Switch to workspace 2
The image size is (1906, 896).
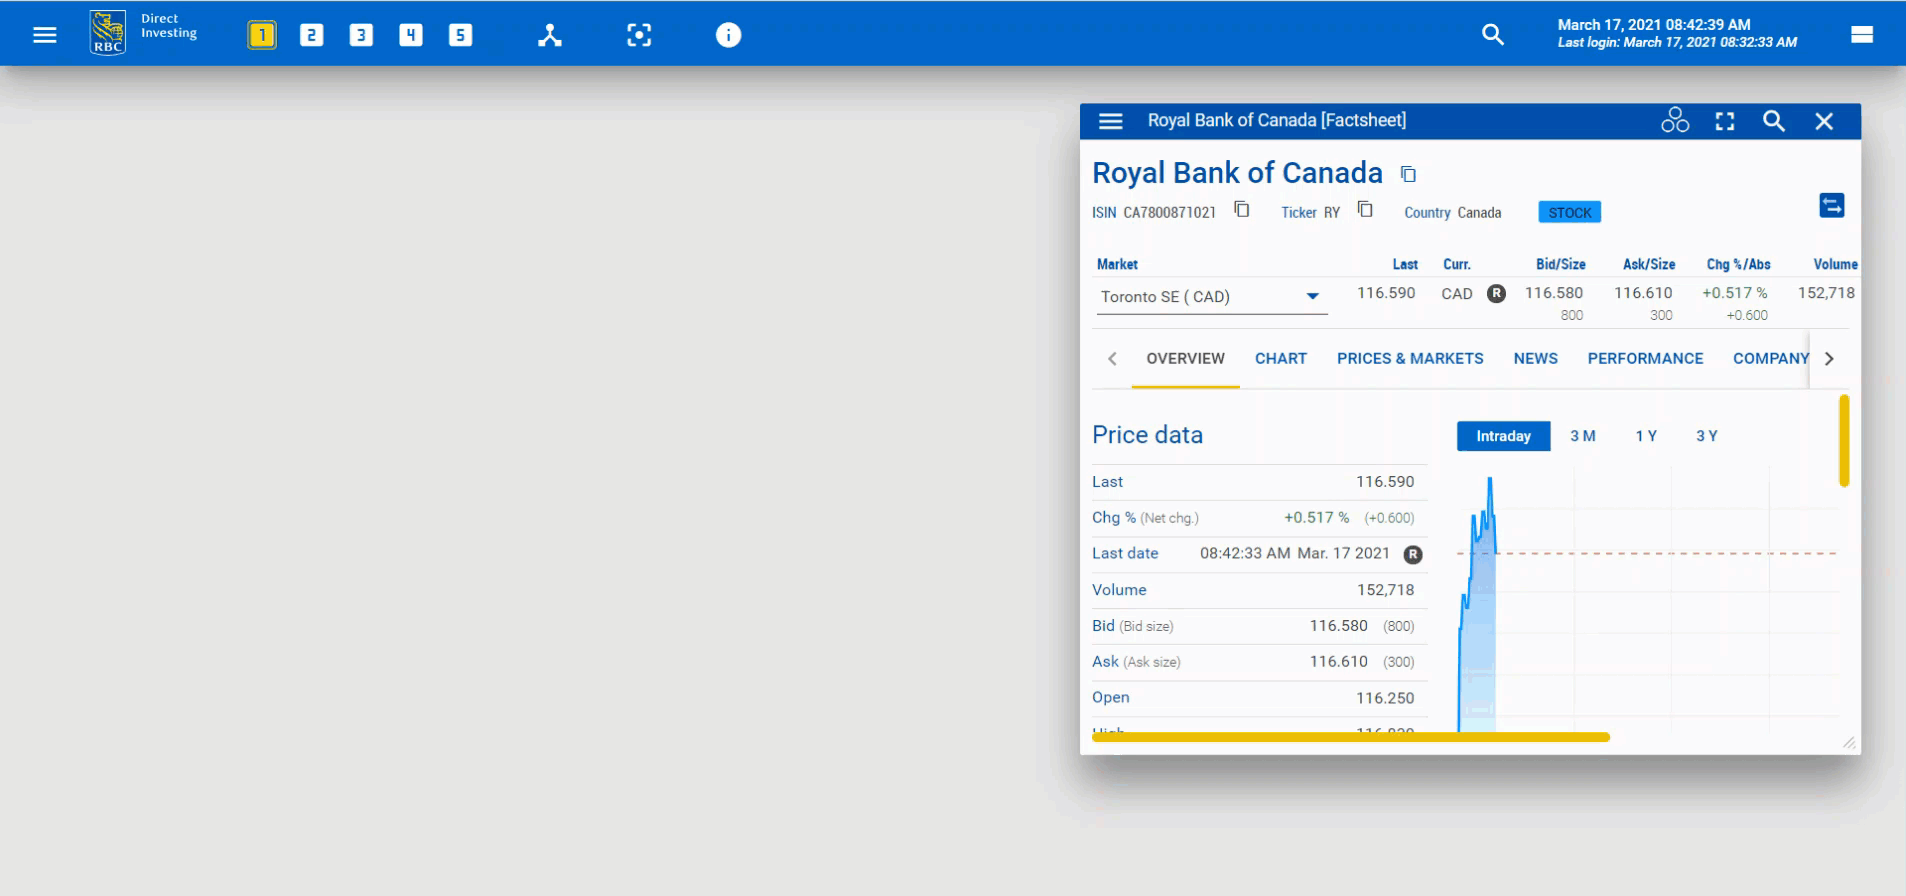pyautogui.click(x=311, y=35)
